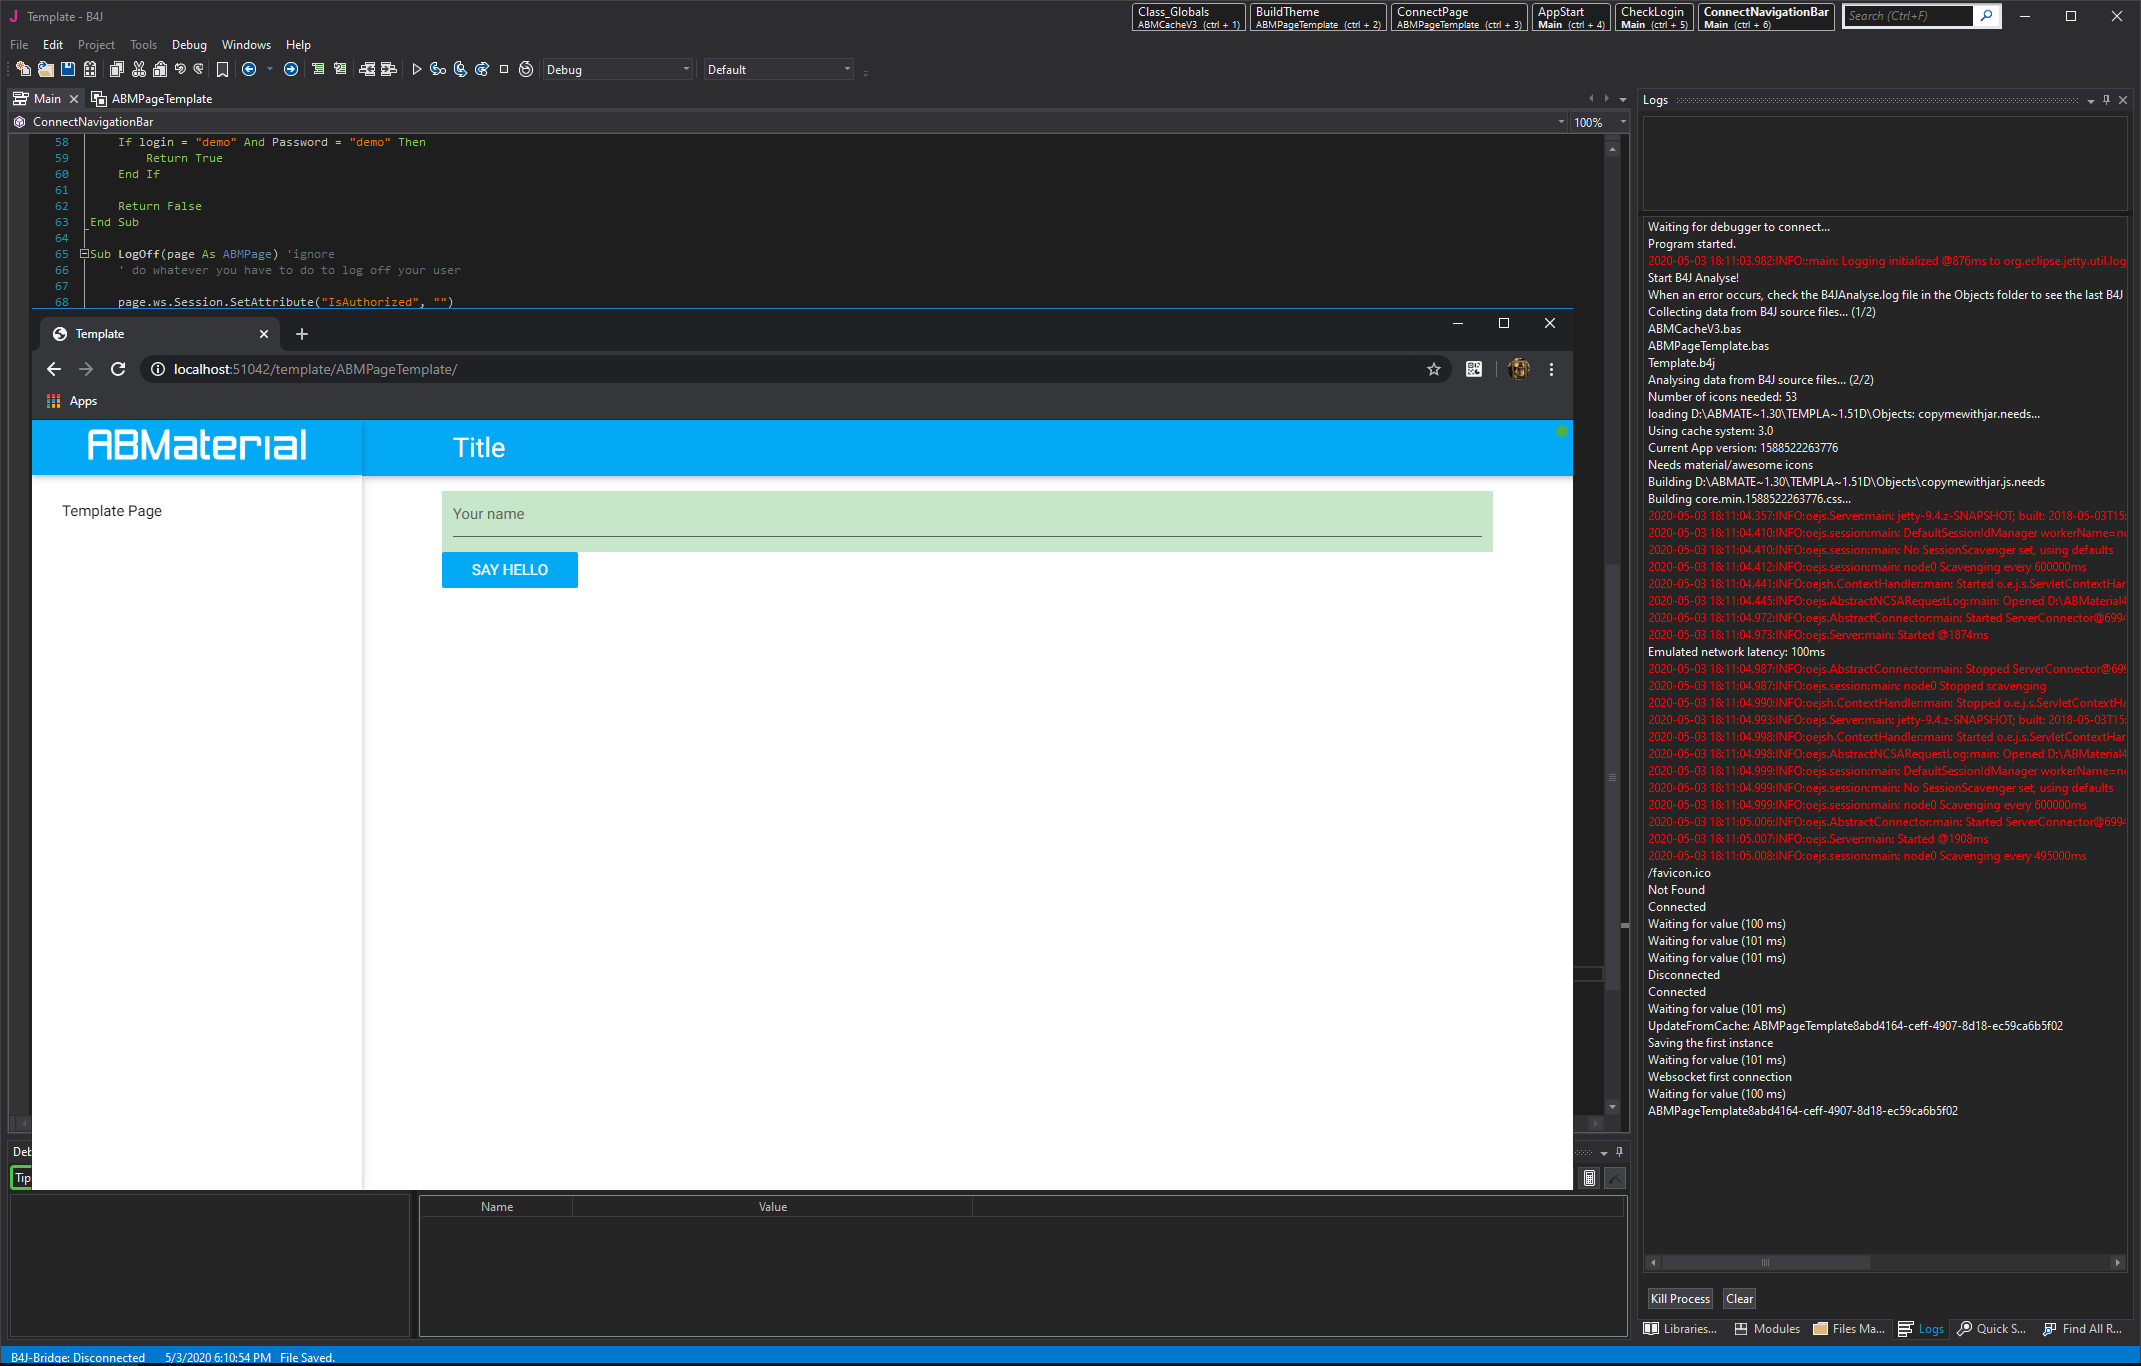Click the Kill Process button
2141x1366 pixels.
[x=1680, y=1299]
